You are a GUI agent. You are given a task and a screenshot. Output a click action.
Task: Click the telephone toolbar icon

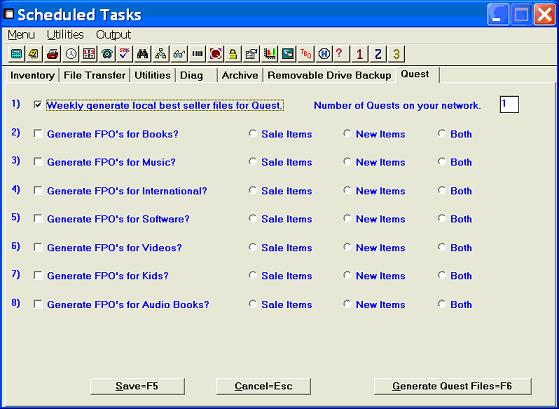[x=107, y=54]
